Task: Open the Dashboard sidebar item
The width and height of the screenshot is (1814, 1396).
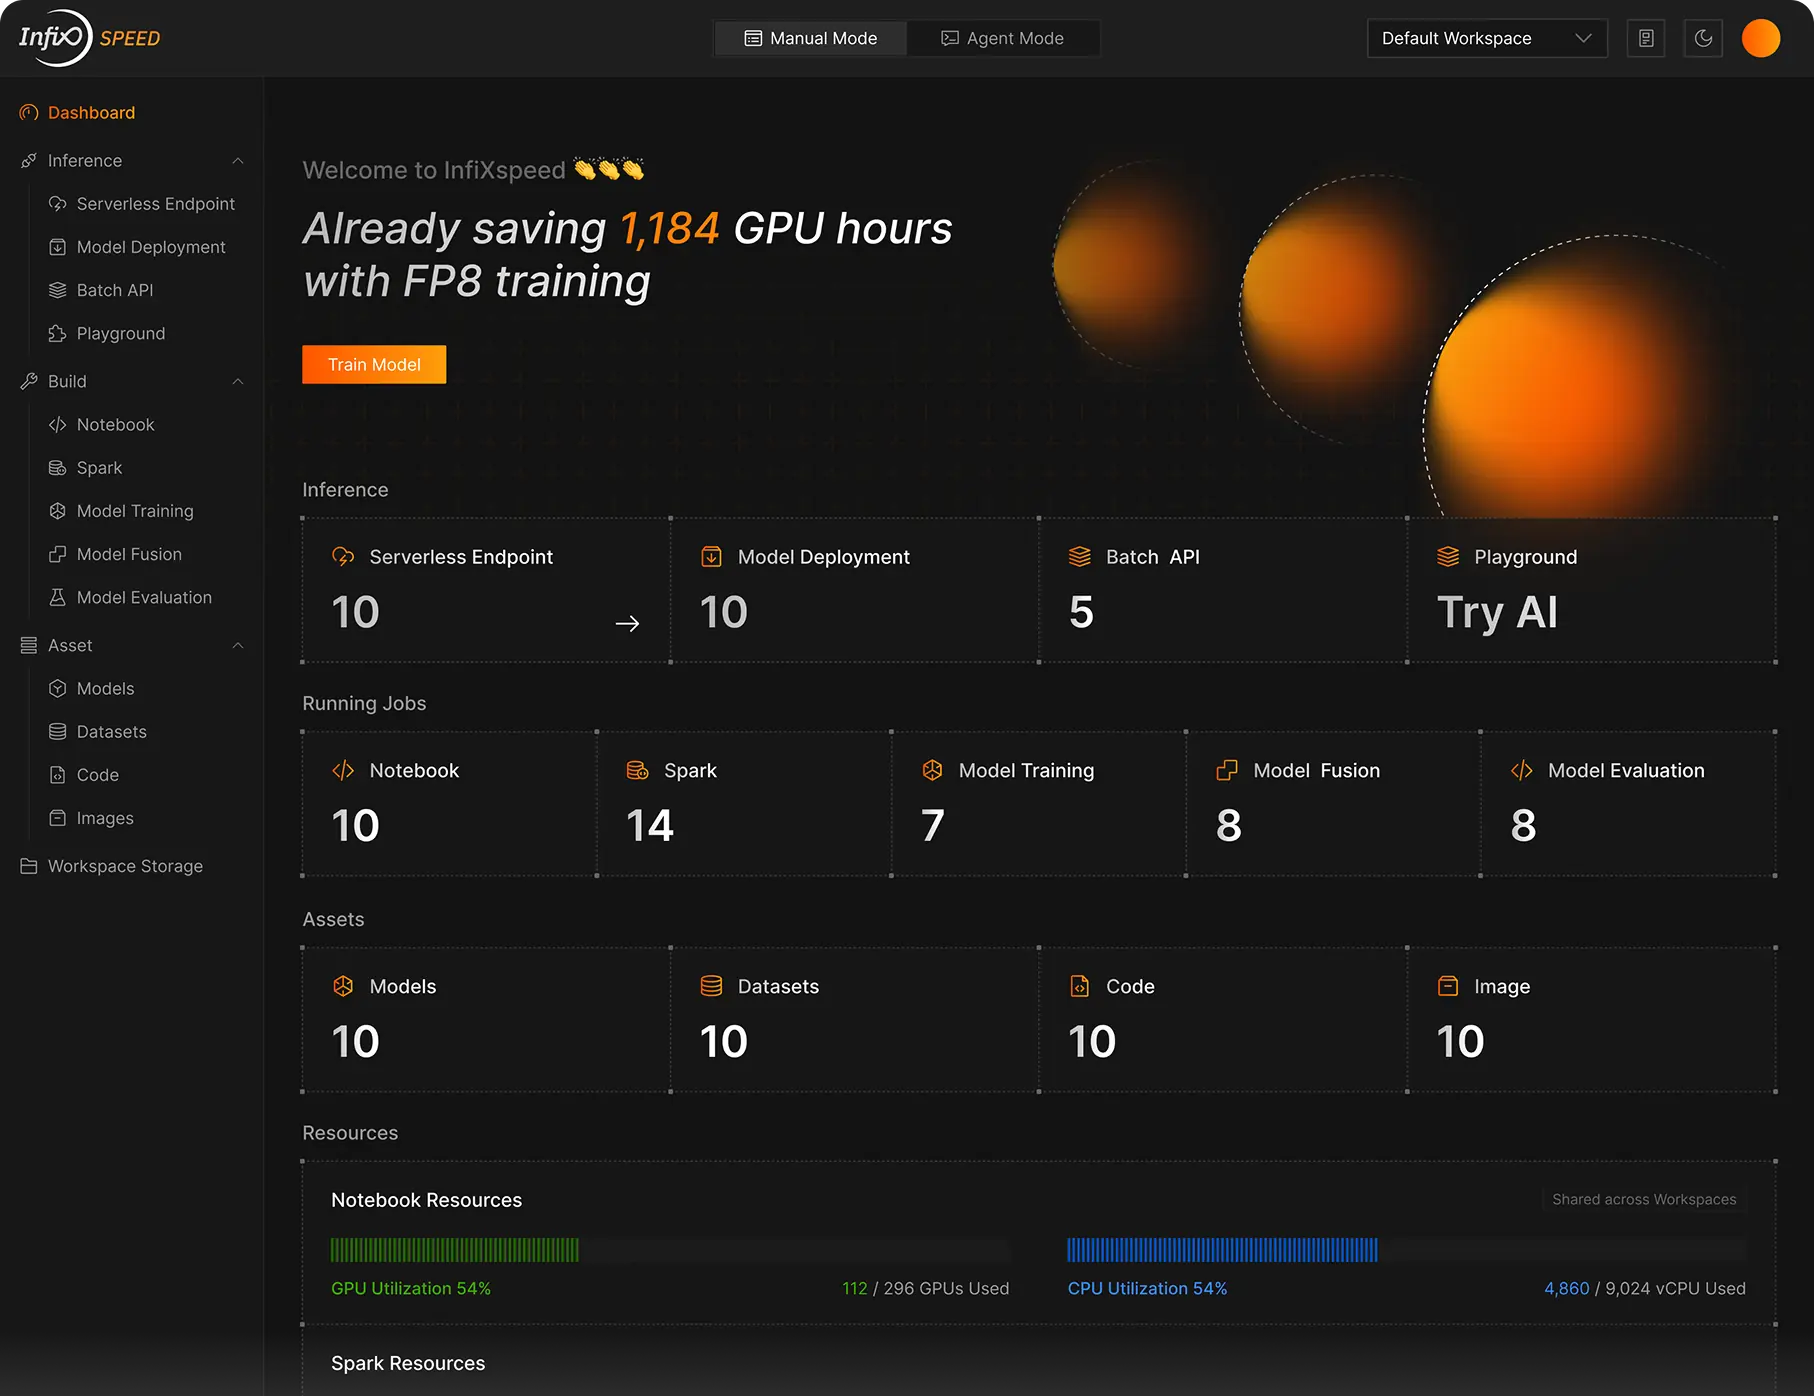Action: coord(91,113)
